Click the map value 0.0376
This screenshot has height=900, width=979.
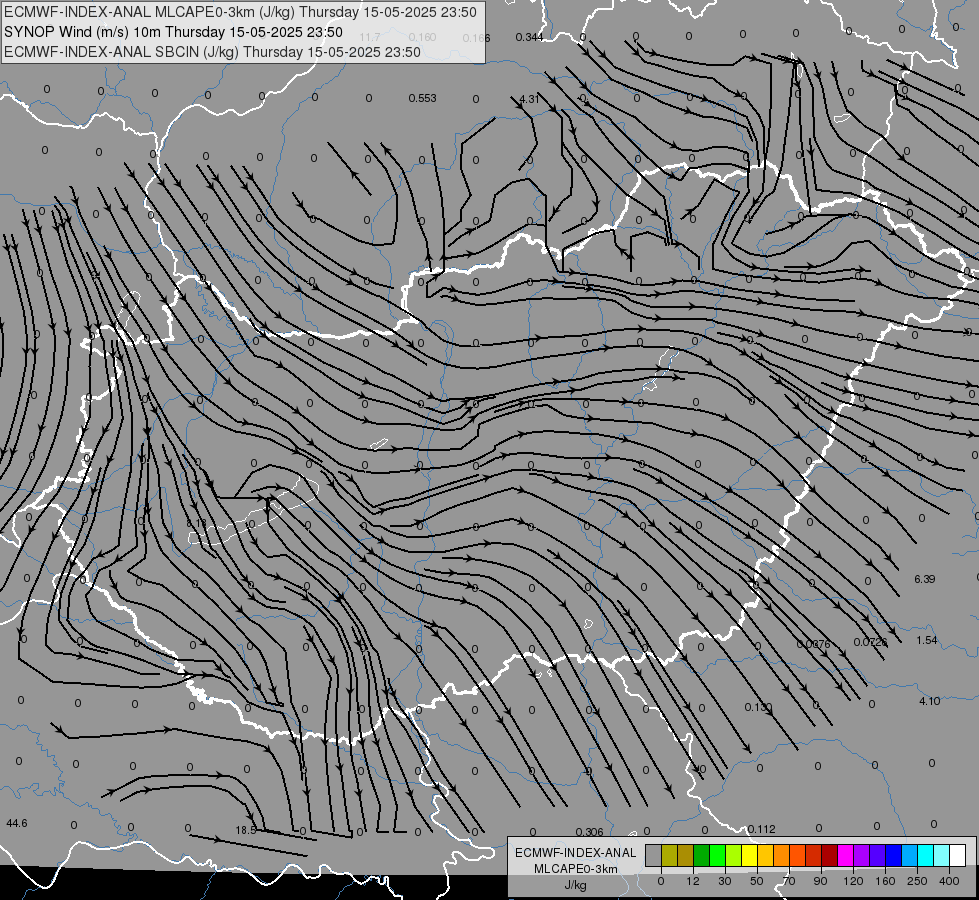pos(814,645)
